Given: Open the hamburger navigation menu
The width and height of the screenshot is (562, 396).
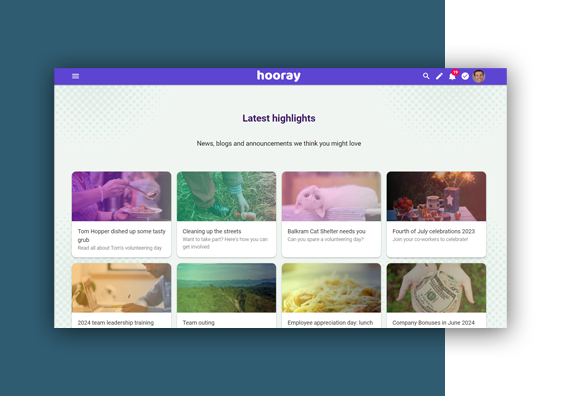Looking at the screenshot, I should tap(75, 76).
